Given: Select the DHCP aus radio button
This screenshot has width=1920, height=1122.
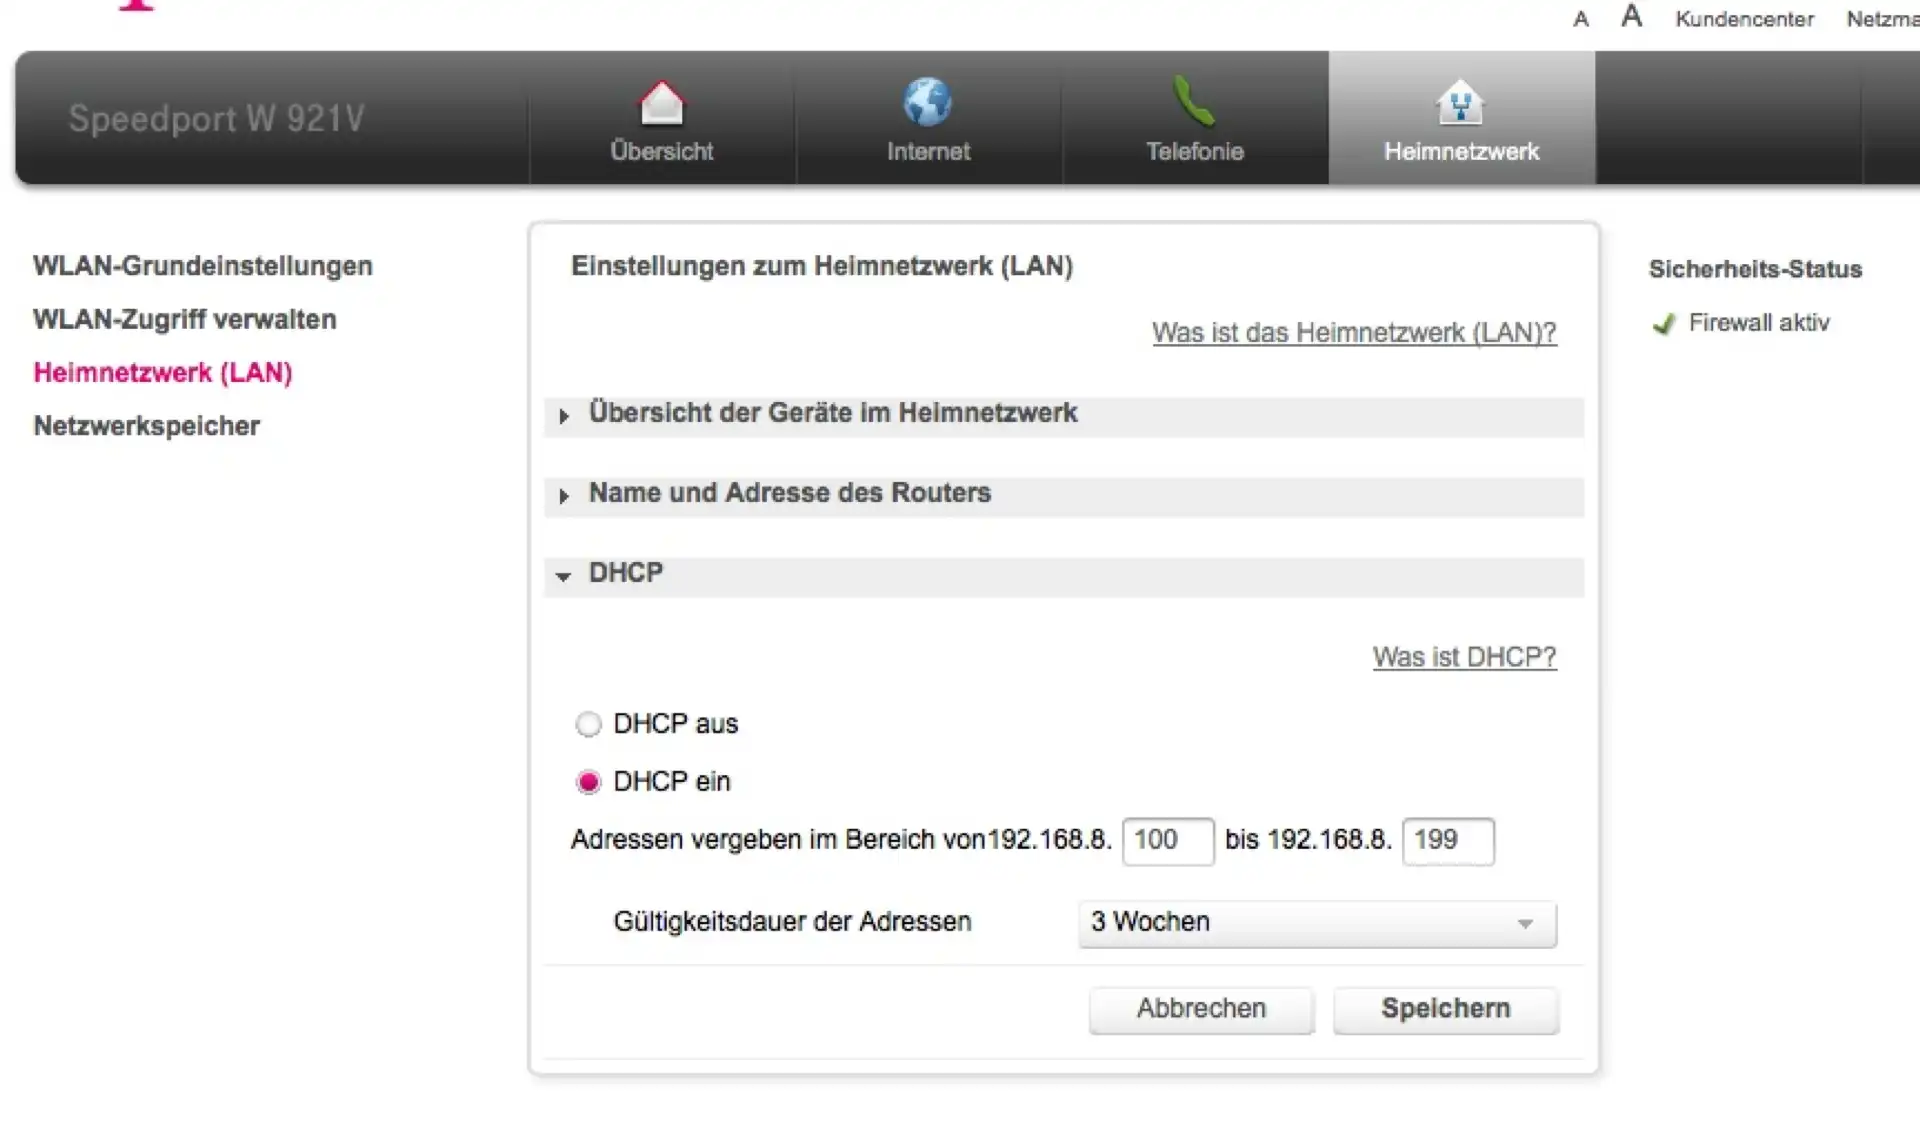Looking at the screenshot, I should 588,724.
